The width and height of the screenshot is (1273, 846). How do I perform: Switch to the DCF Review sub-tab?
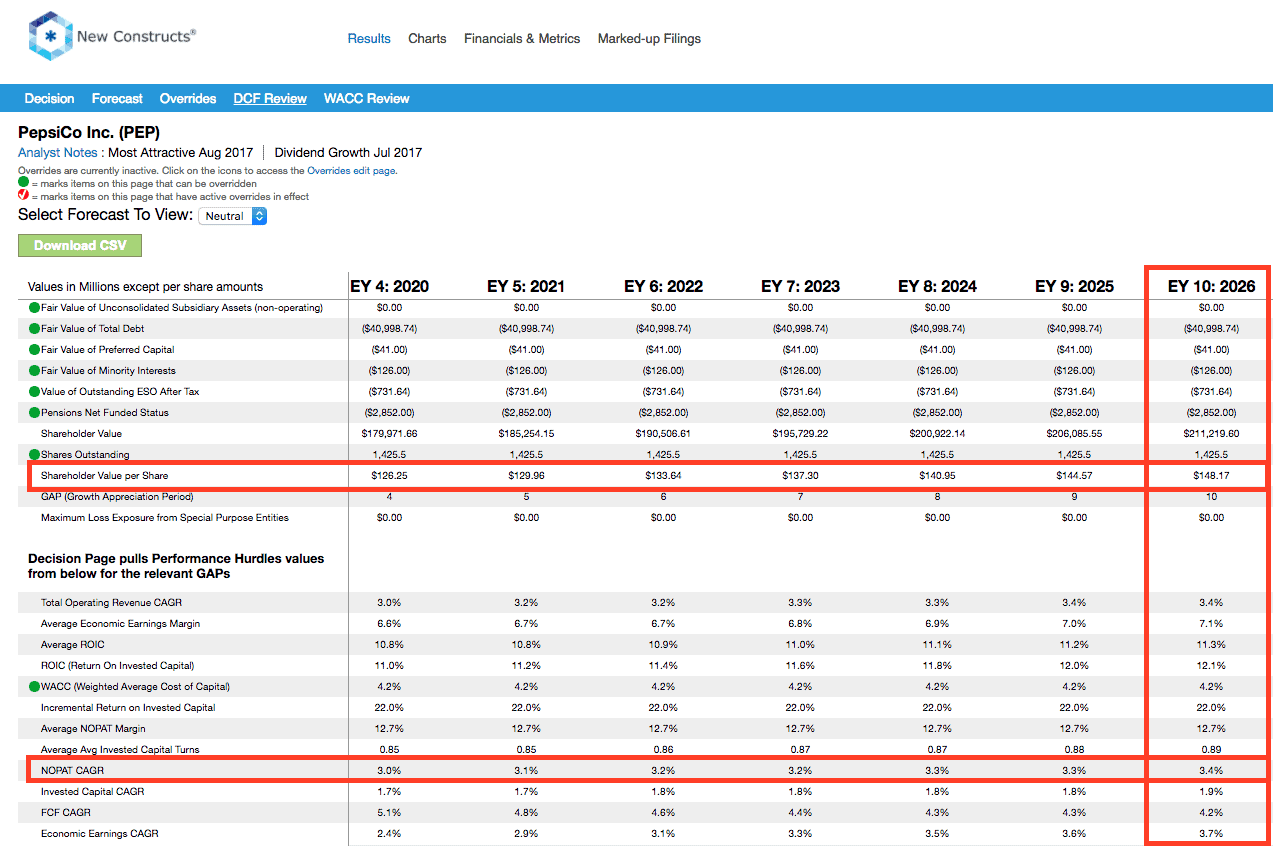(270, 98)
